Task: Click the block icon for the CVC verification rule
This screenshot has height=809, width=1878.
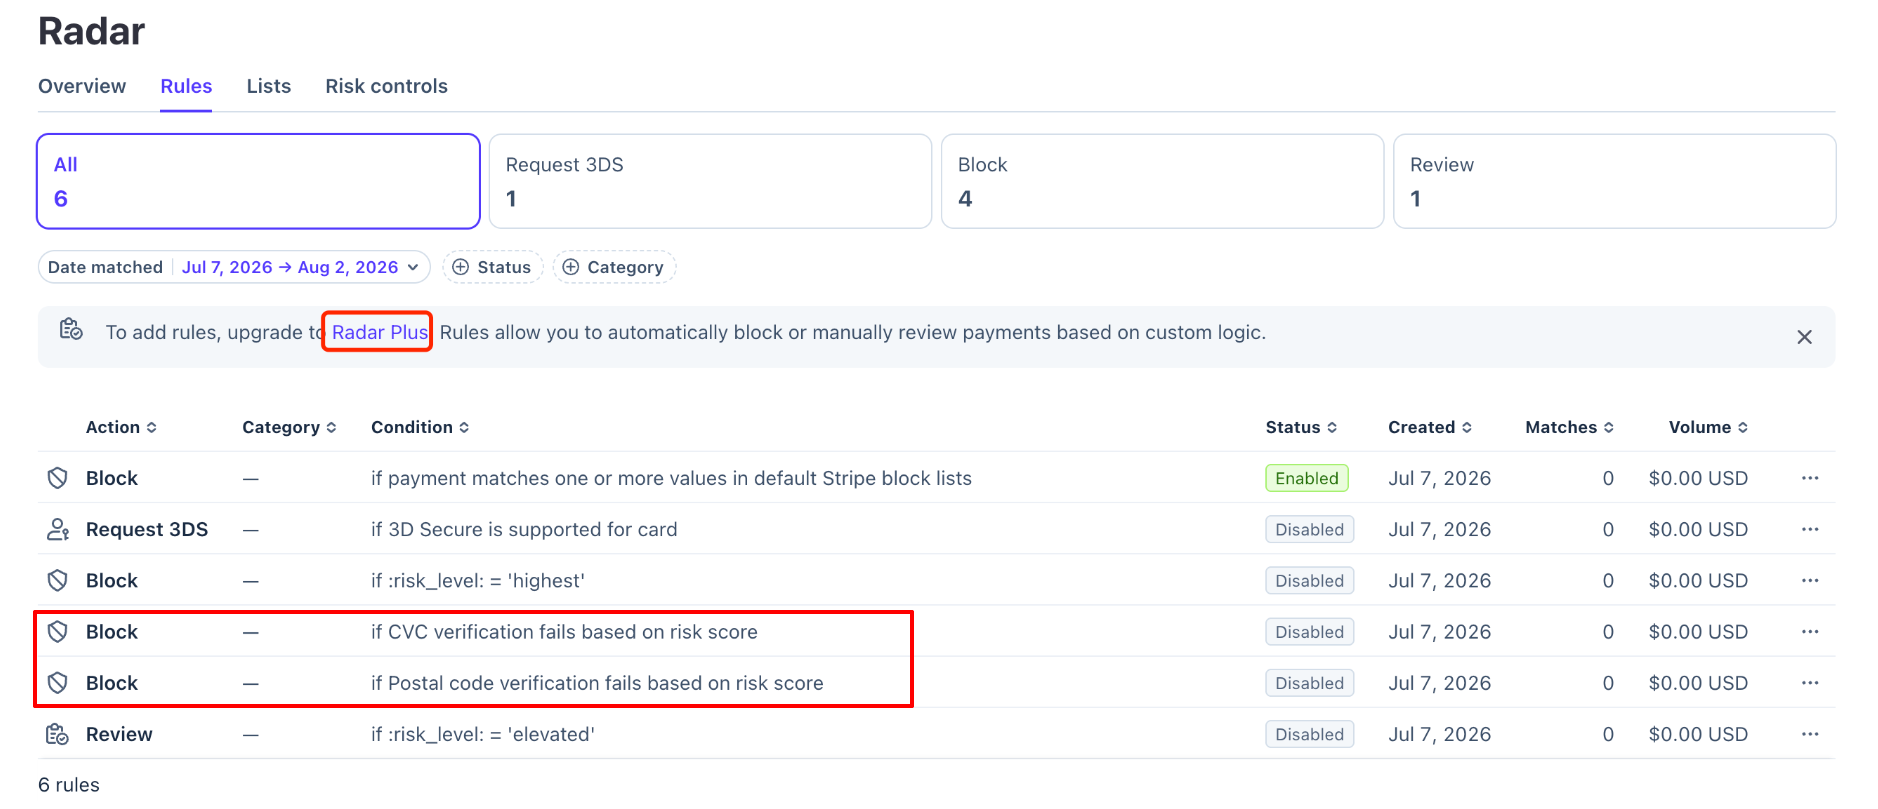Action: point(58,631)
